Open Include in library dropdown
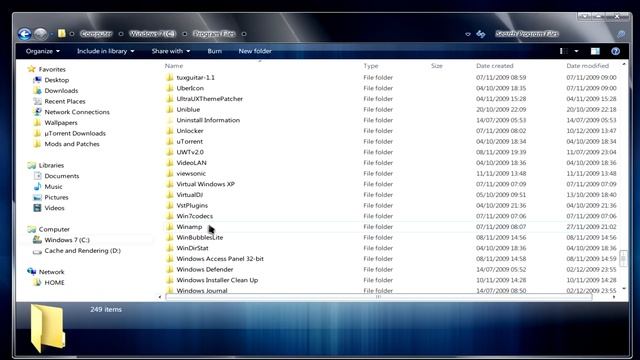 (106, 51)
